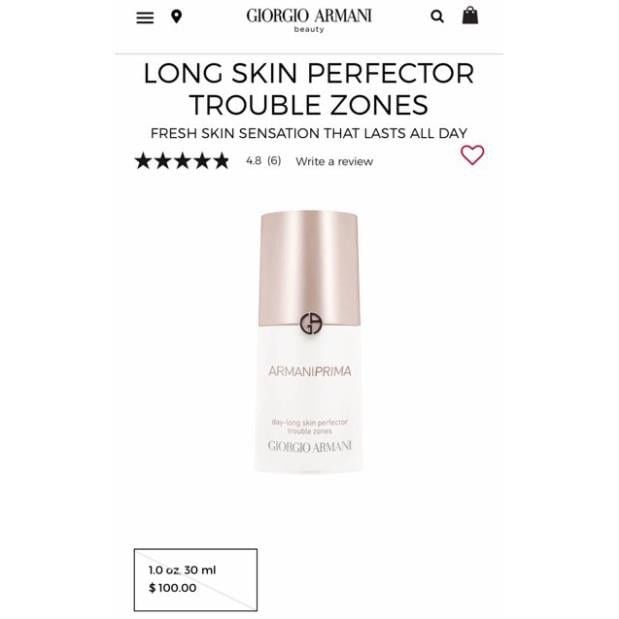Open the (6) reviews count

click(274, 161)
